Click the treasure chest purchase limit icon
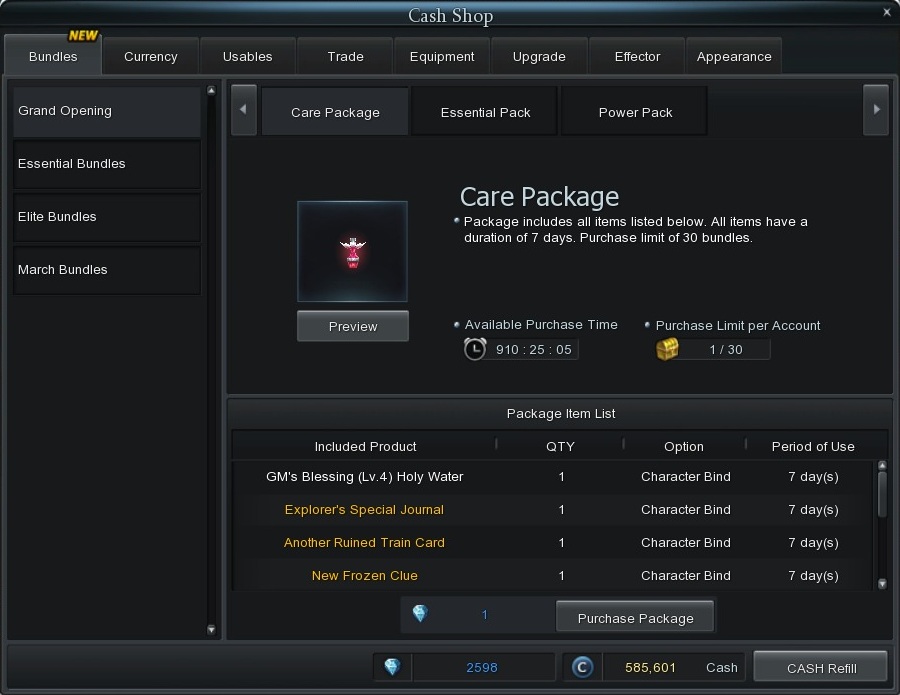The width and height of the screenshot is (900, 695). pos(667,349)
